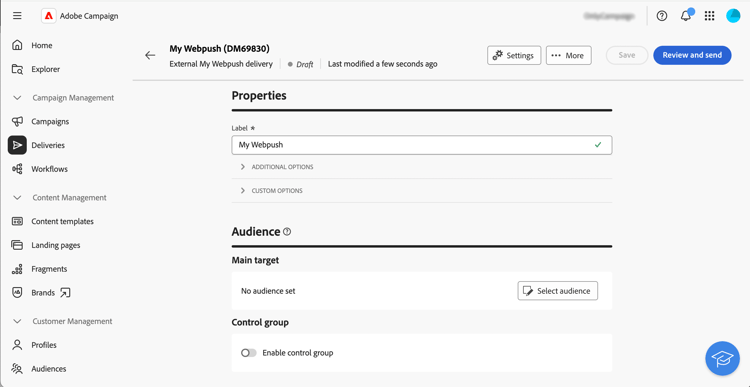Open the apps grid switcher
This screenshot has width=750, height=387.
tap(709, 16)
